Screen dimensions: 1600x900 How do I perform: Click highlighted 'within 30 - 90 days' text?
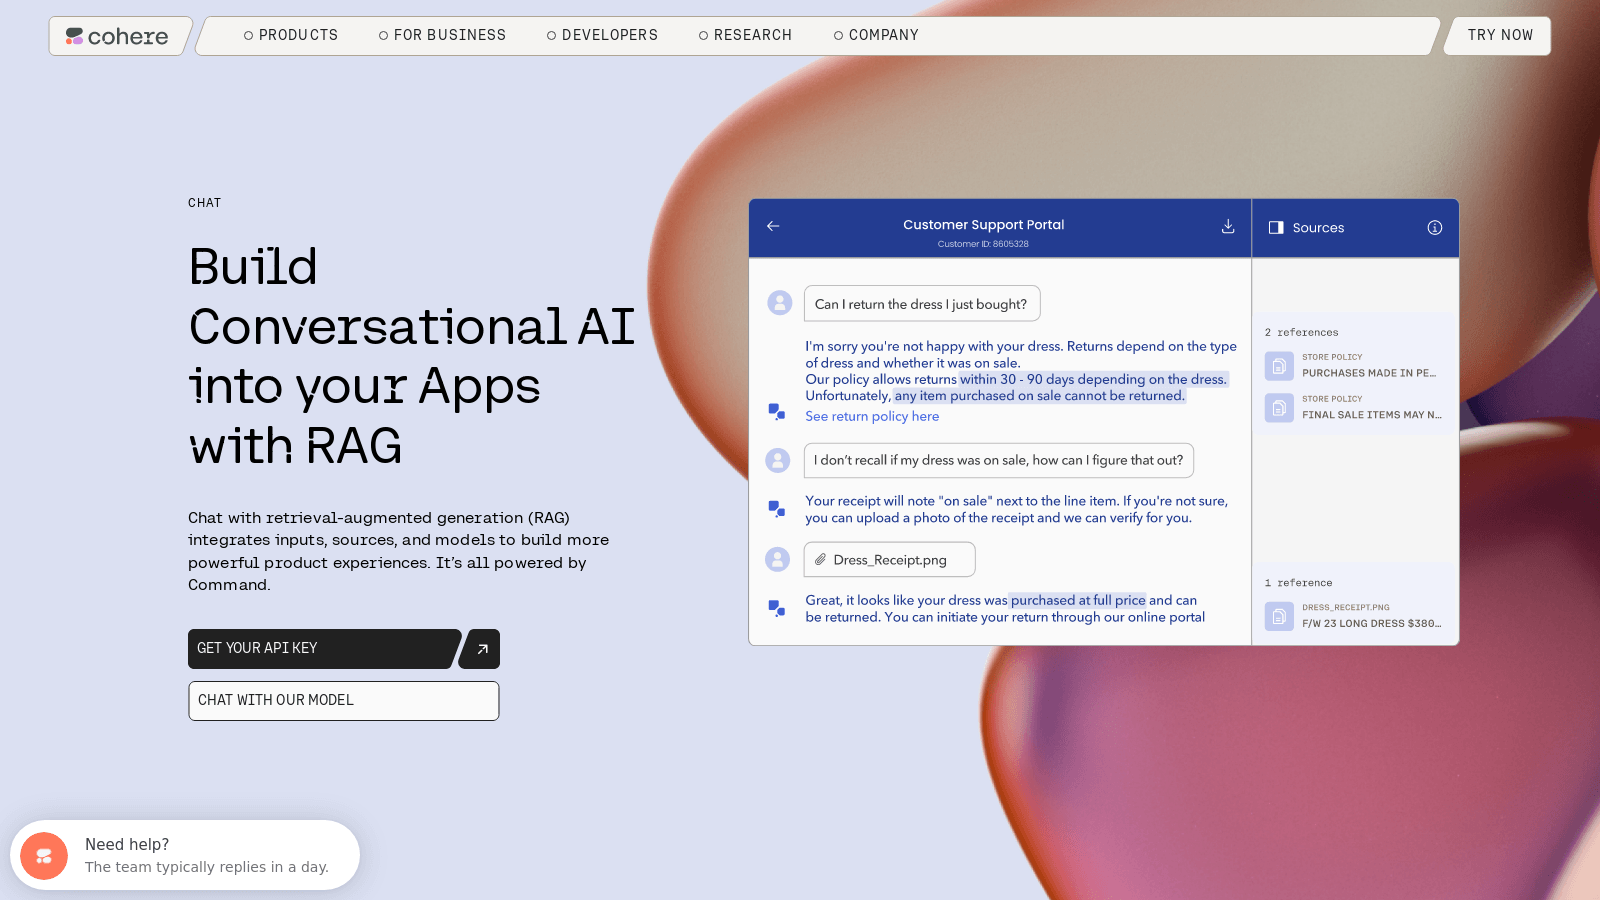pyautogui.click(x=1093, y=379)
